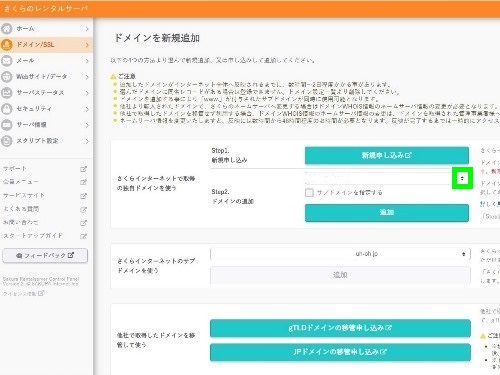Click the ご注意 warning heading

point(127,76)
